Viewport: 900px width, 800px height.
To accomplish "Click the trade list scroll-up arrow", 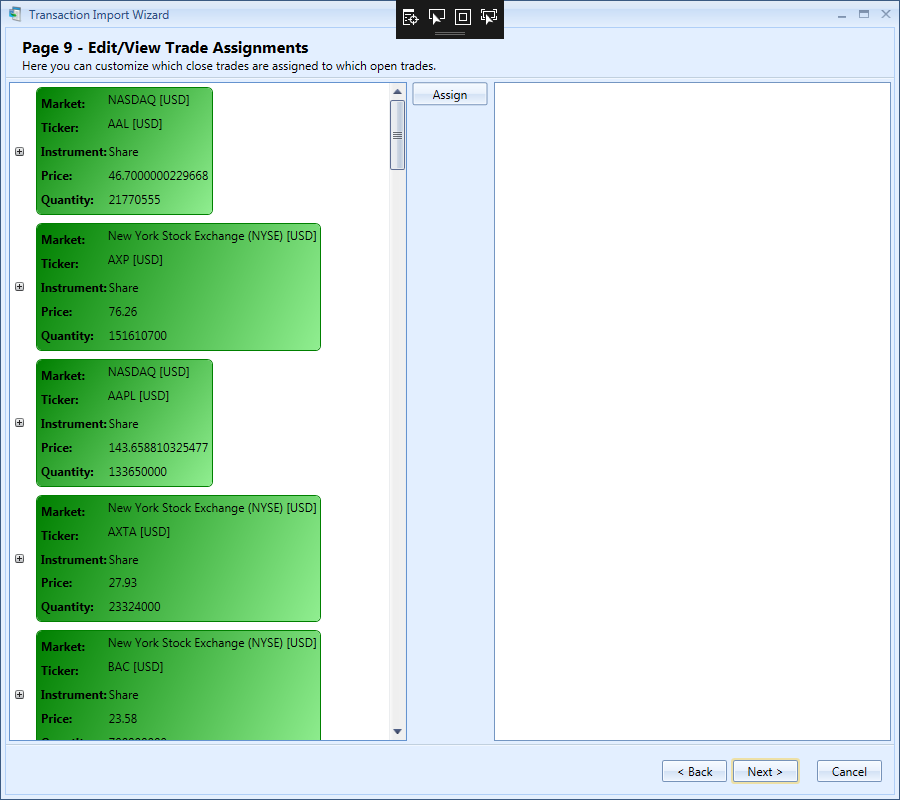I will (x=397, y=92).
